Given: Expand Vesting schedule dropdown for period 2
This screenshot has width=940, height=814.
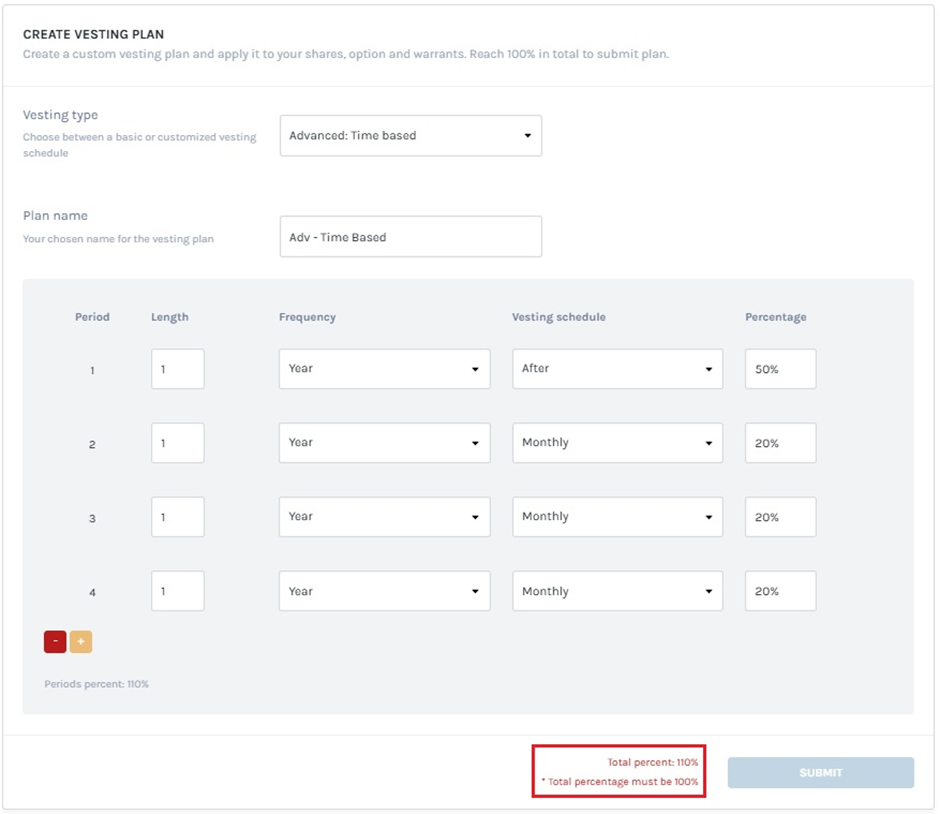Looking at the screenshot, I should pos(617,443).
